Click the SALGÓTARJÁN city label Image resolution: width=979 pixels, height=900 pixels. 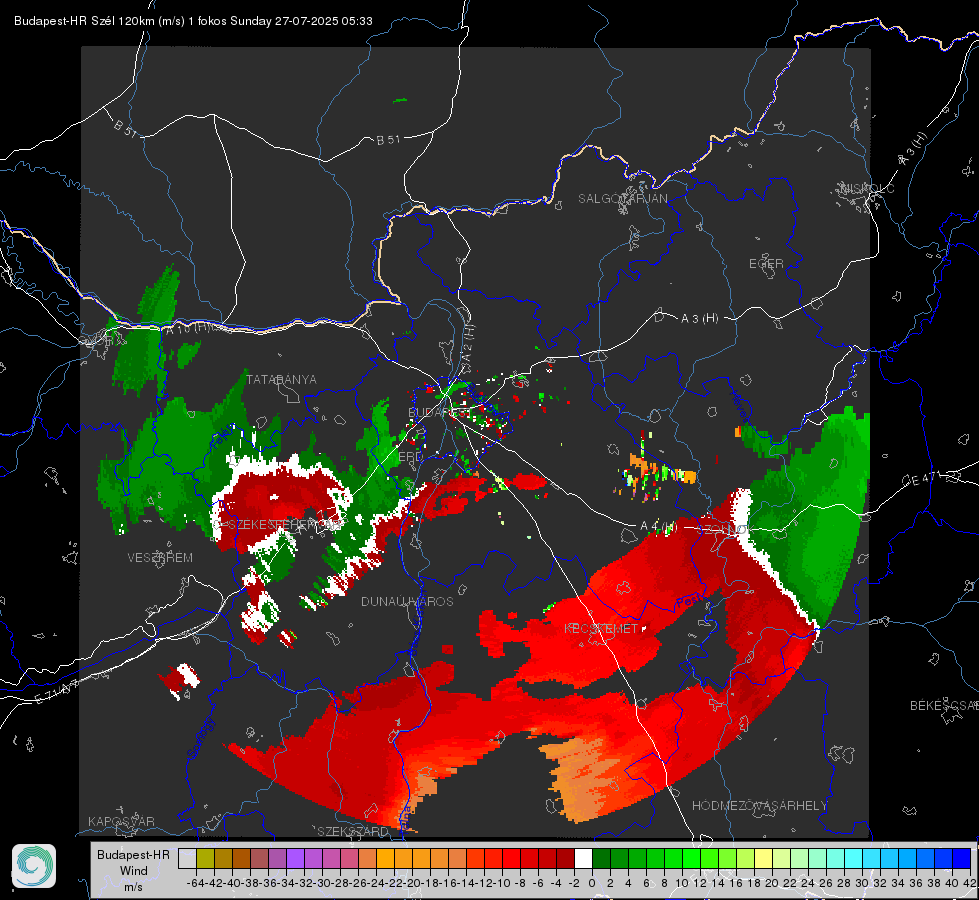coord(622,199)
